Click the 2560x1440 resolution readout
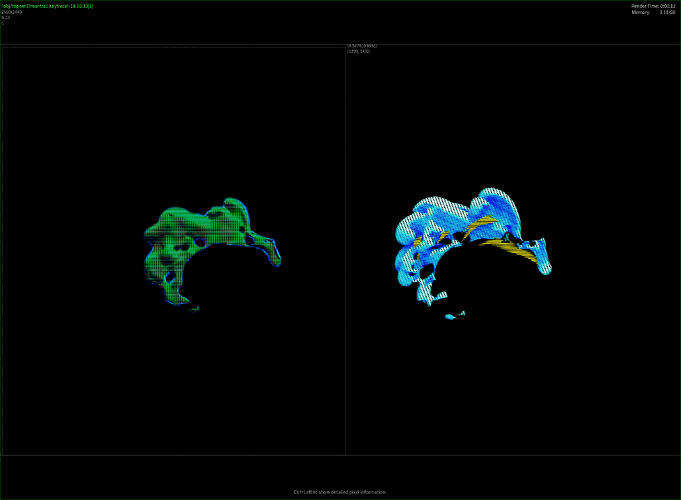This screenshot has height=500, width=681. (x=12, y=12)
